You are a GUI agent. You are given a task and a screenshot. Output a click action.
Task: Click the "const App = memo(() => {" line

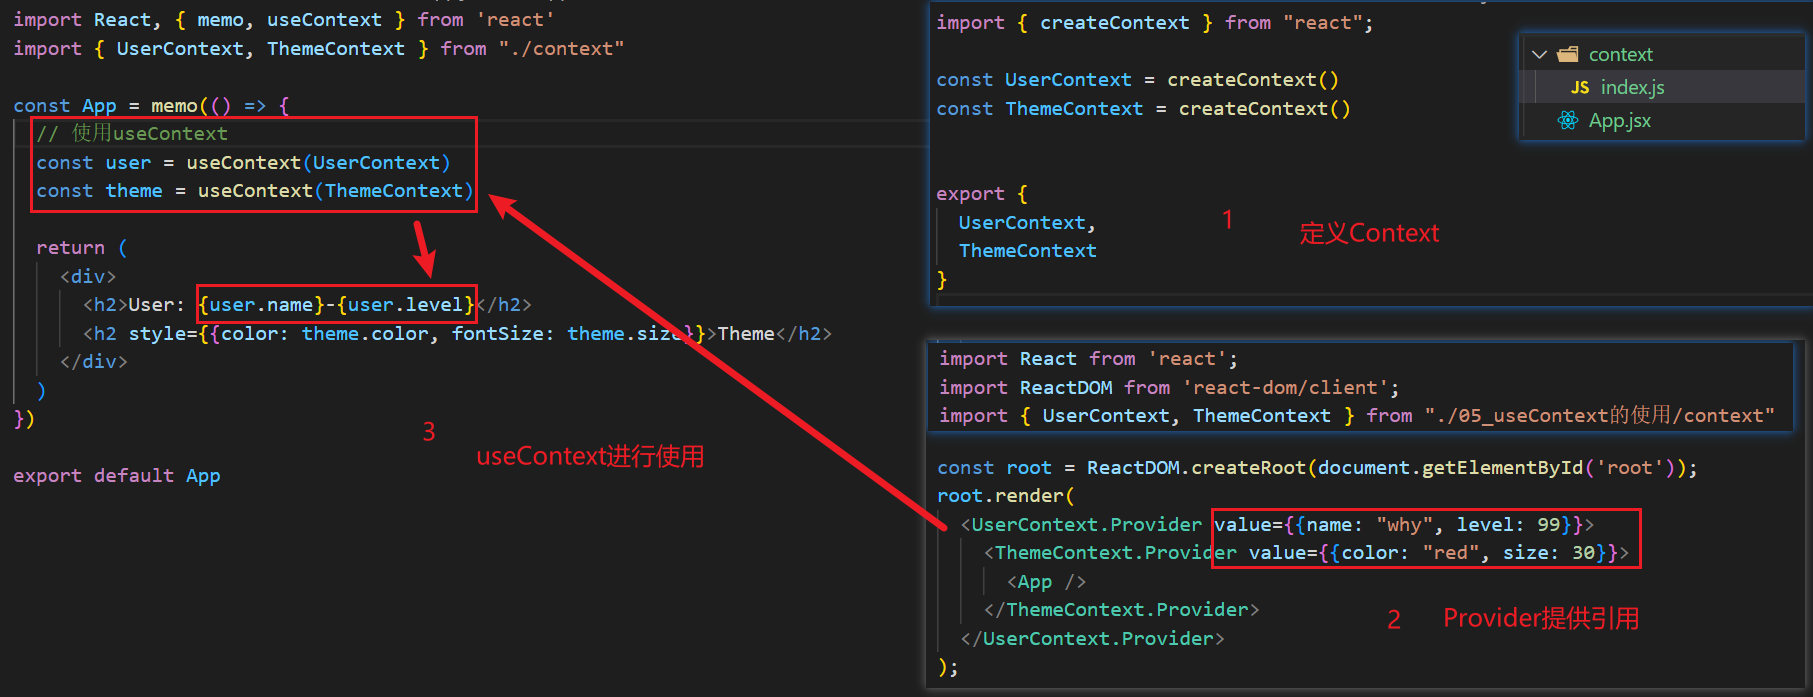(x=151, y=106)
